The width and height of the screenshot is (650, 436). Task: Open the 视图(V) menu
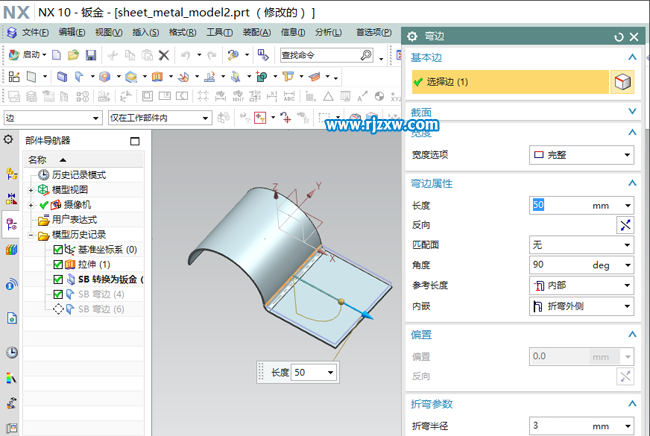(x=109, y=32)
